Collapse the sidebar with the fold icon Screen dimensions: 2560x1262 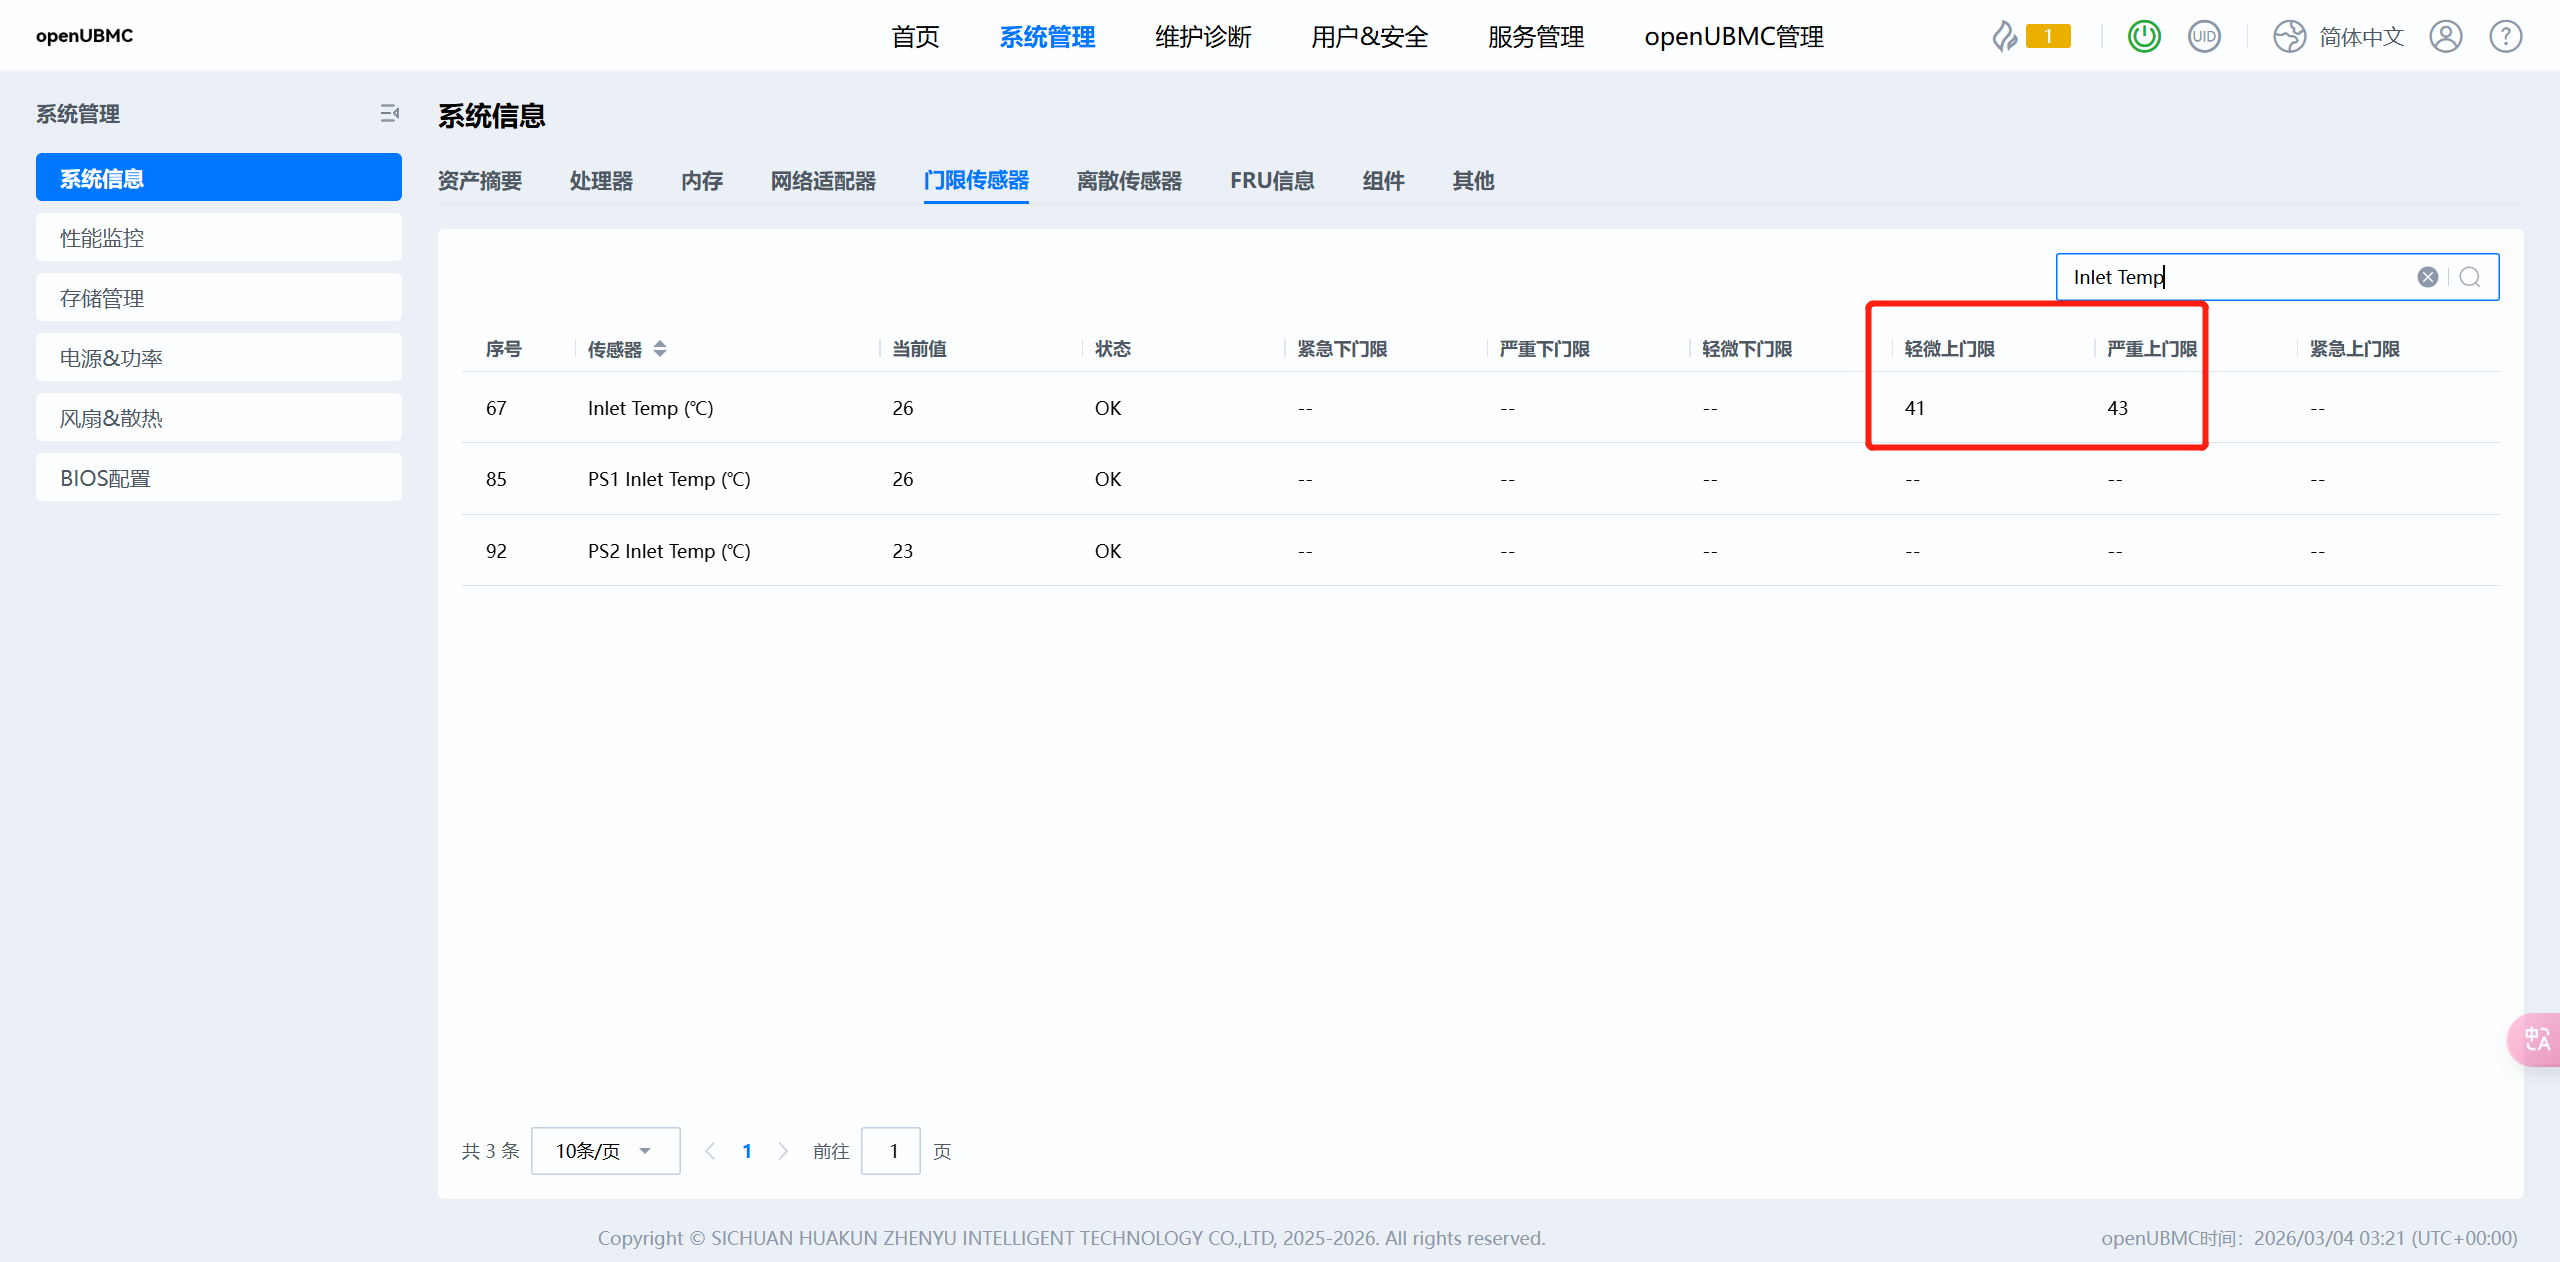pos(390,114)
